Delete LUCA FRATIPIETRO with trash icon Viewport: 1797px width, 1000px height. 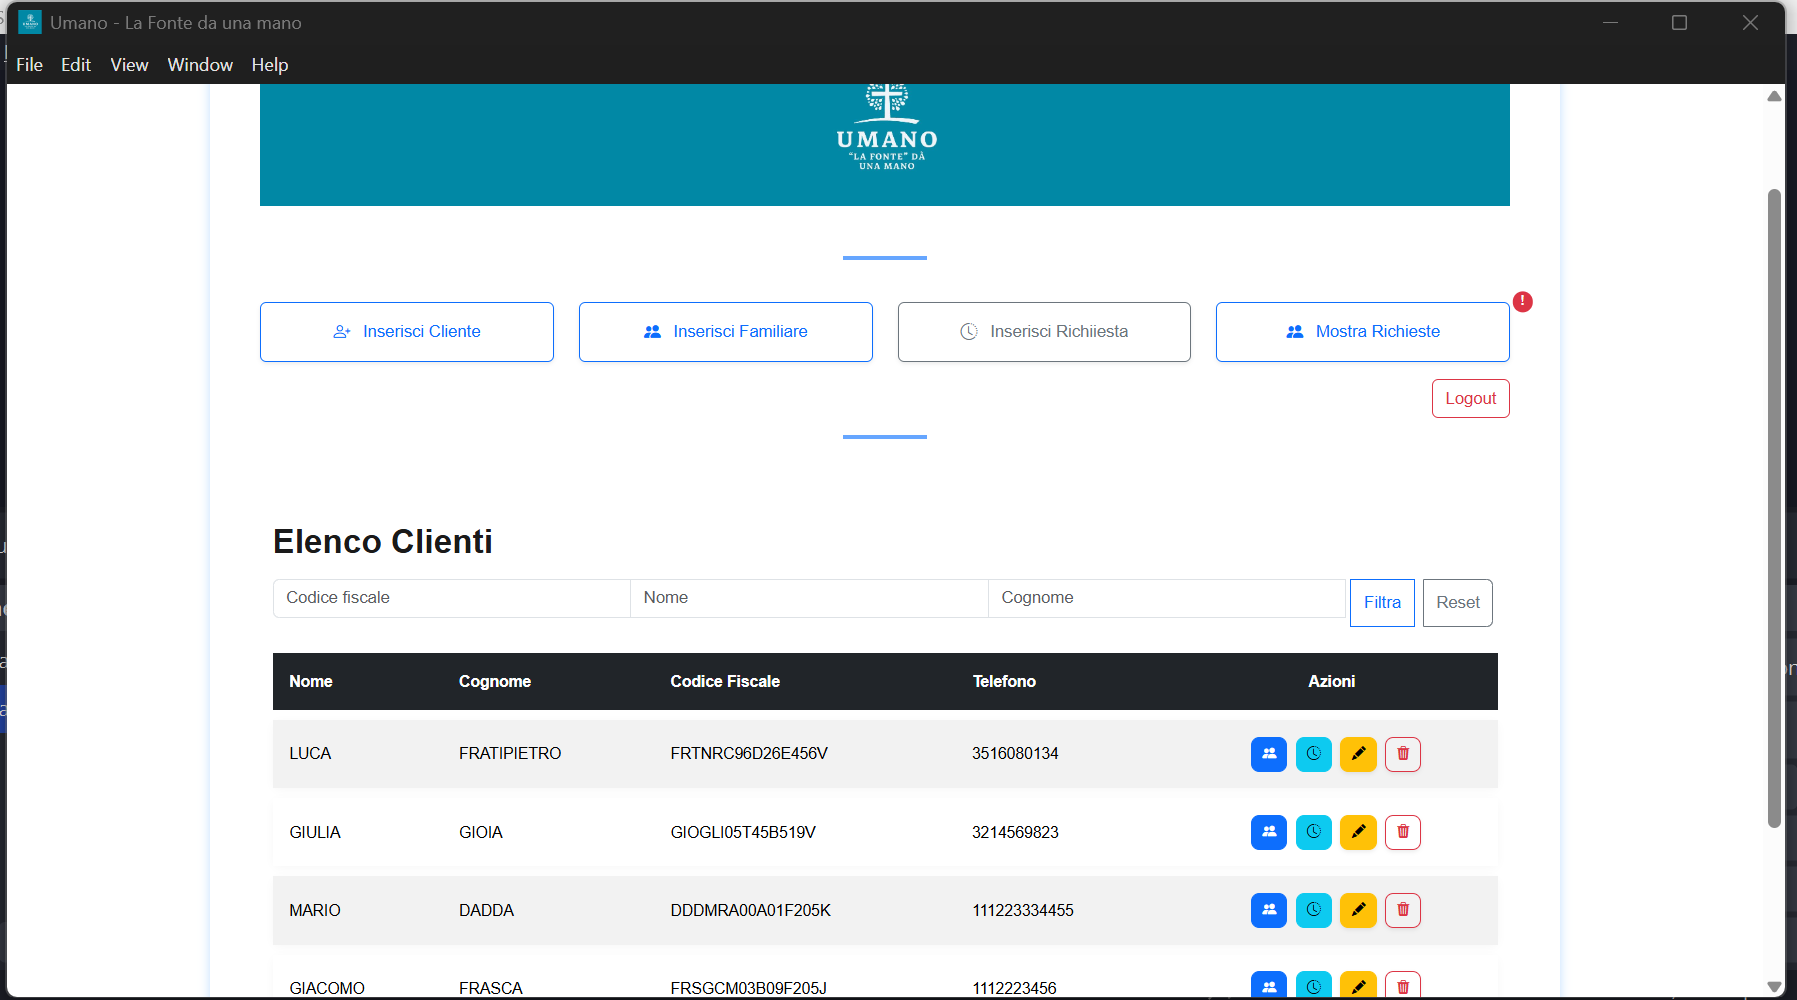1402,754
